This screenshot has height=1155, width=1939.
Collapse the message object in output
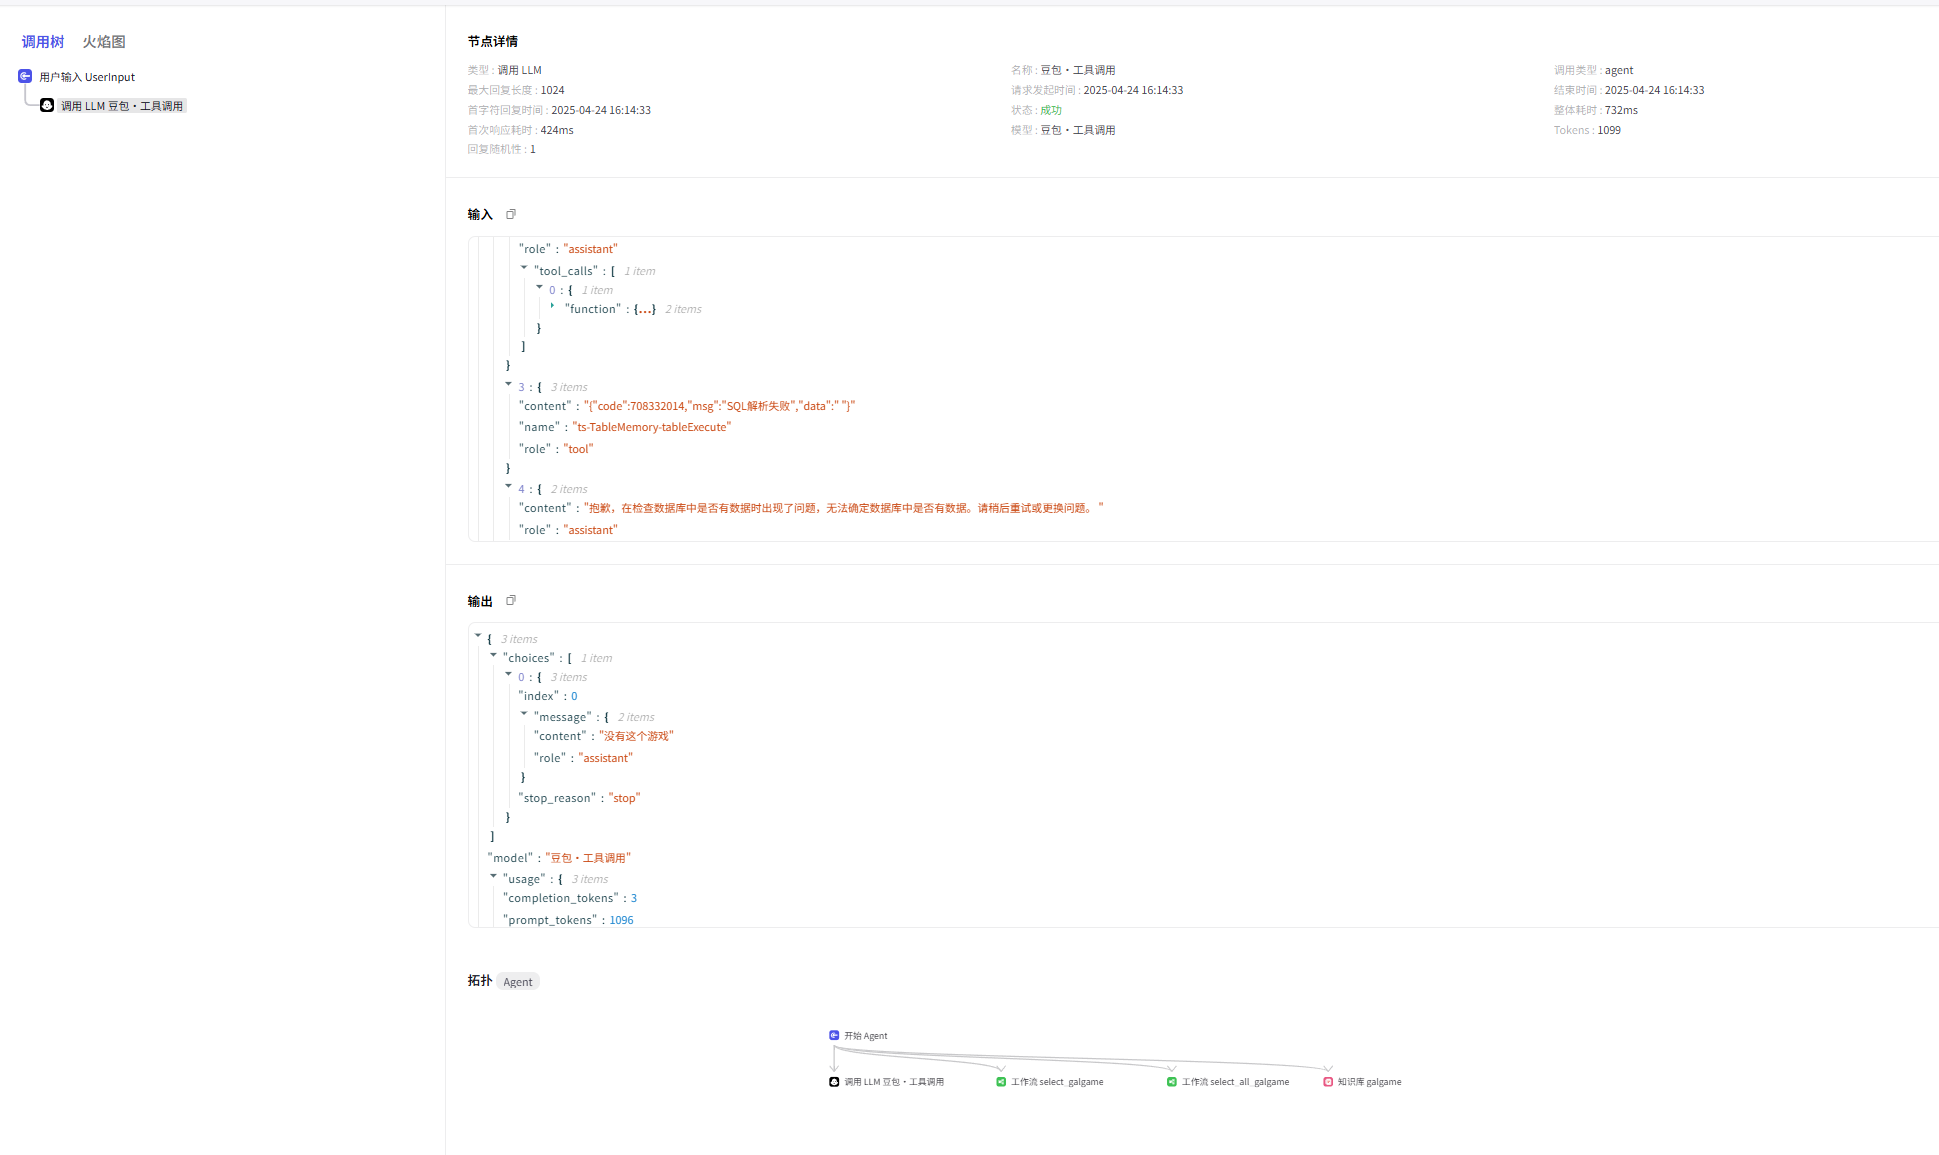point(524,714)
